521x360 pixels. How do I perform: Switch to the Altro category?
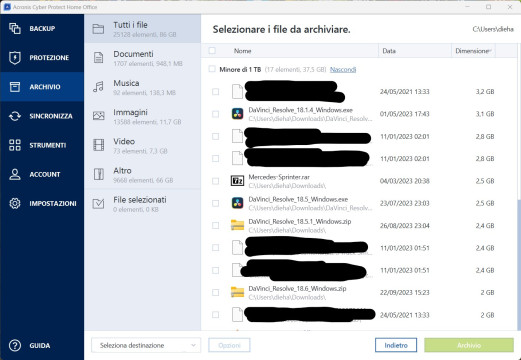coord(142,174)
